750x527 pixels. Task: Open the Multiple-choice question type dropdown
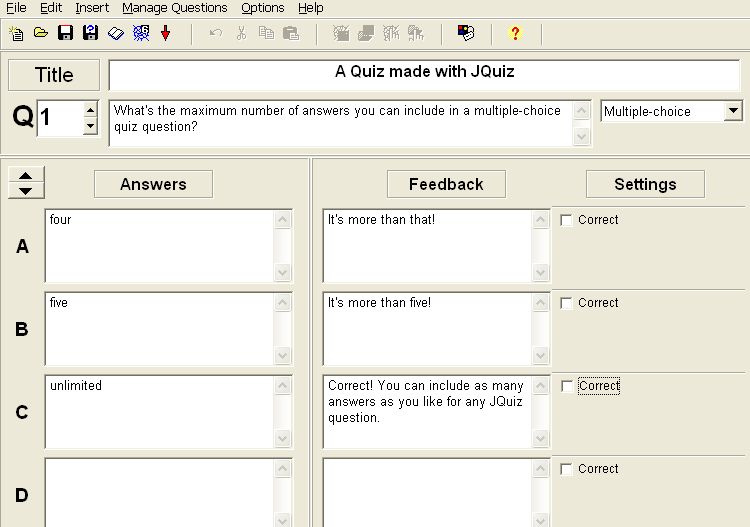click(733, 111)
